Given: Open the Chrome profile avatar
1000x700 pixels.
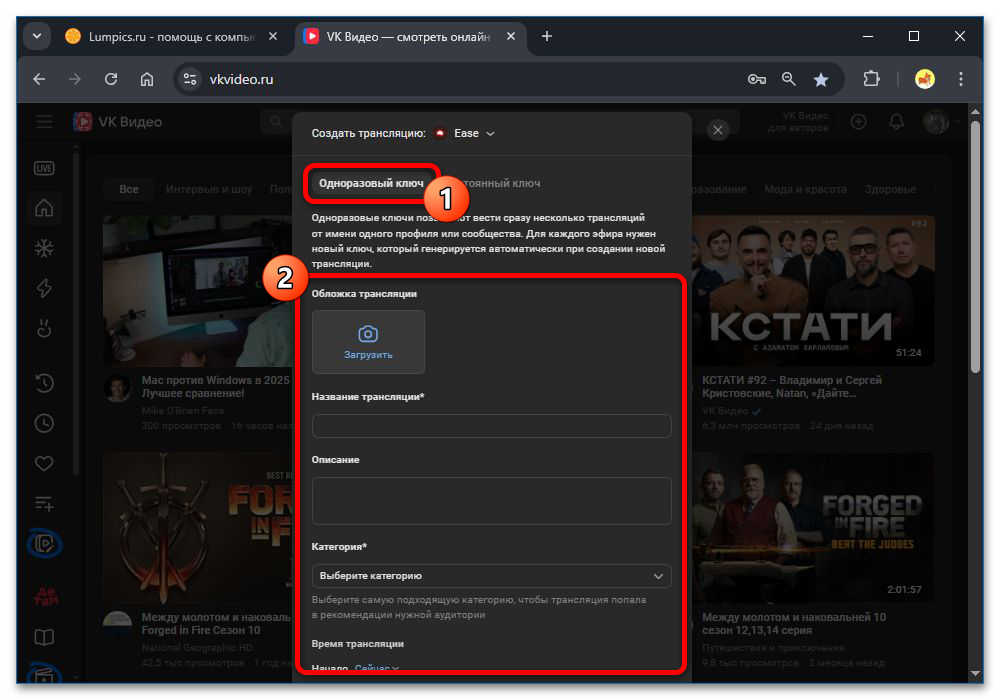Looking at the screenshot, I should point(925,79).
